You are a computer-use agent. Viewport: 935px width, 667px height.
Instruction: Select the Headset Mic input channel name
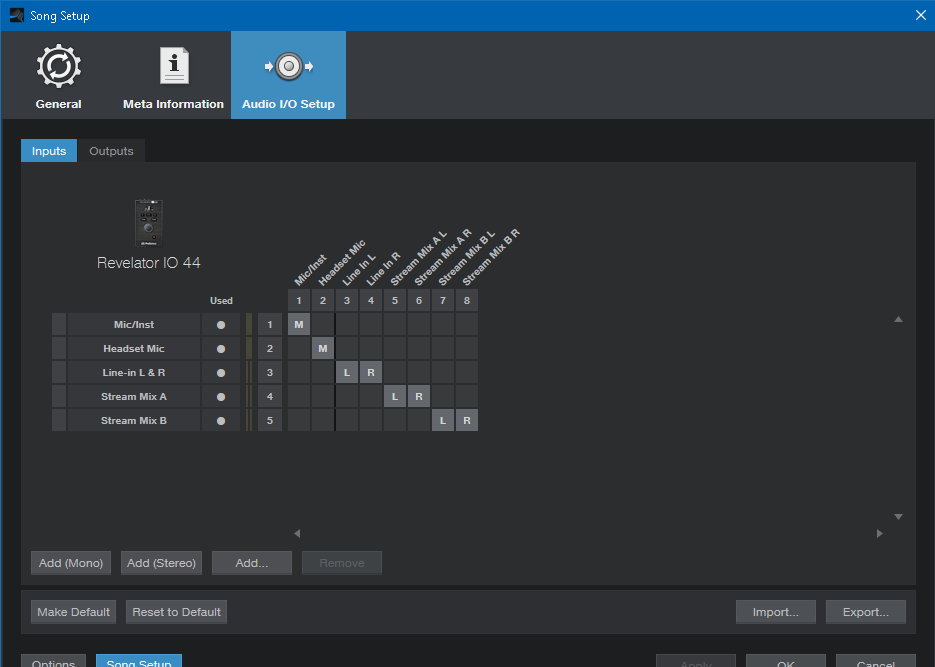click(134, 348)
